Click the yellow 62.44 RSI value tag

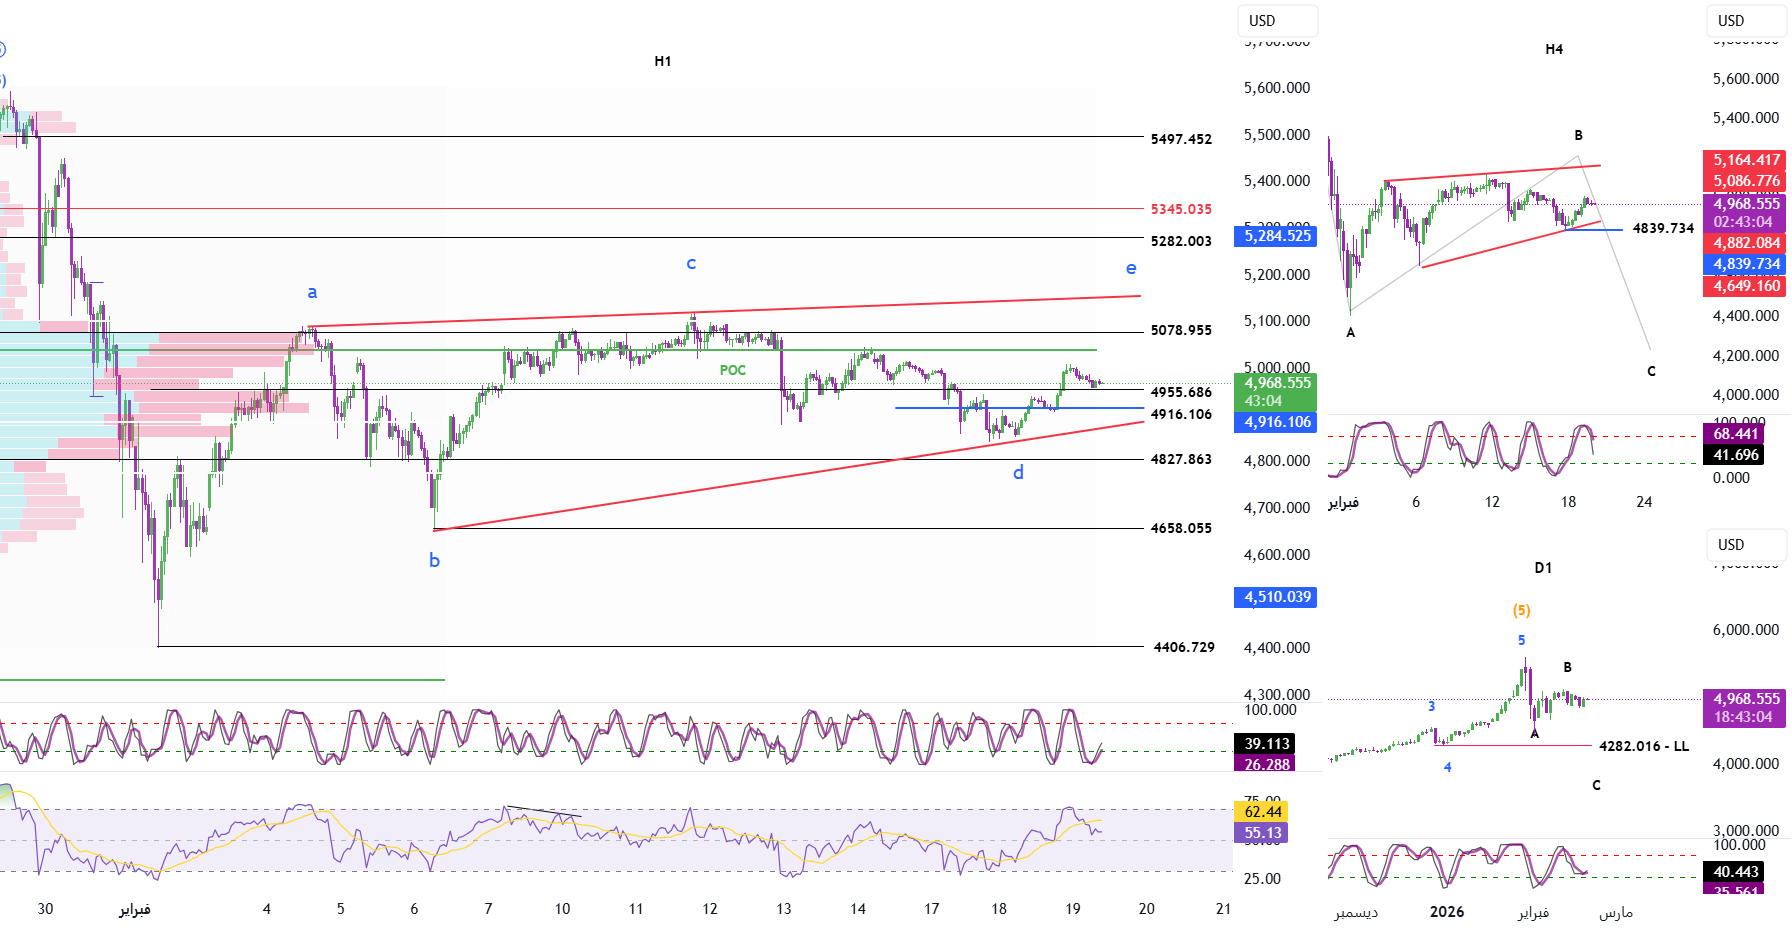point(1262,812)
